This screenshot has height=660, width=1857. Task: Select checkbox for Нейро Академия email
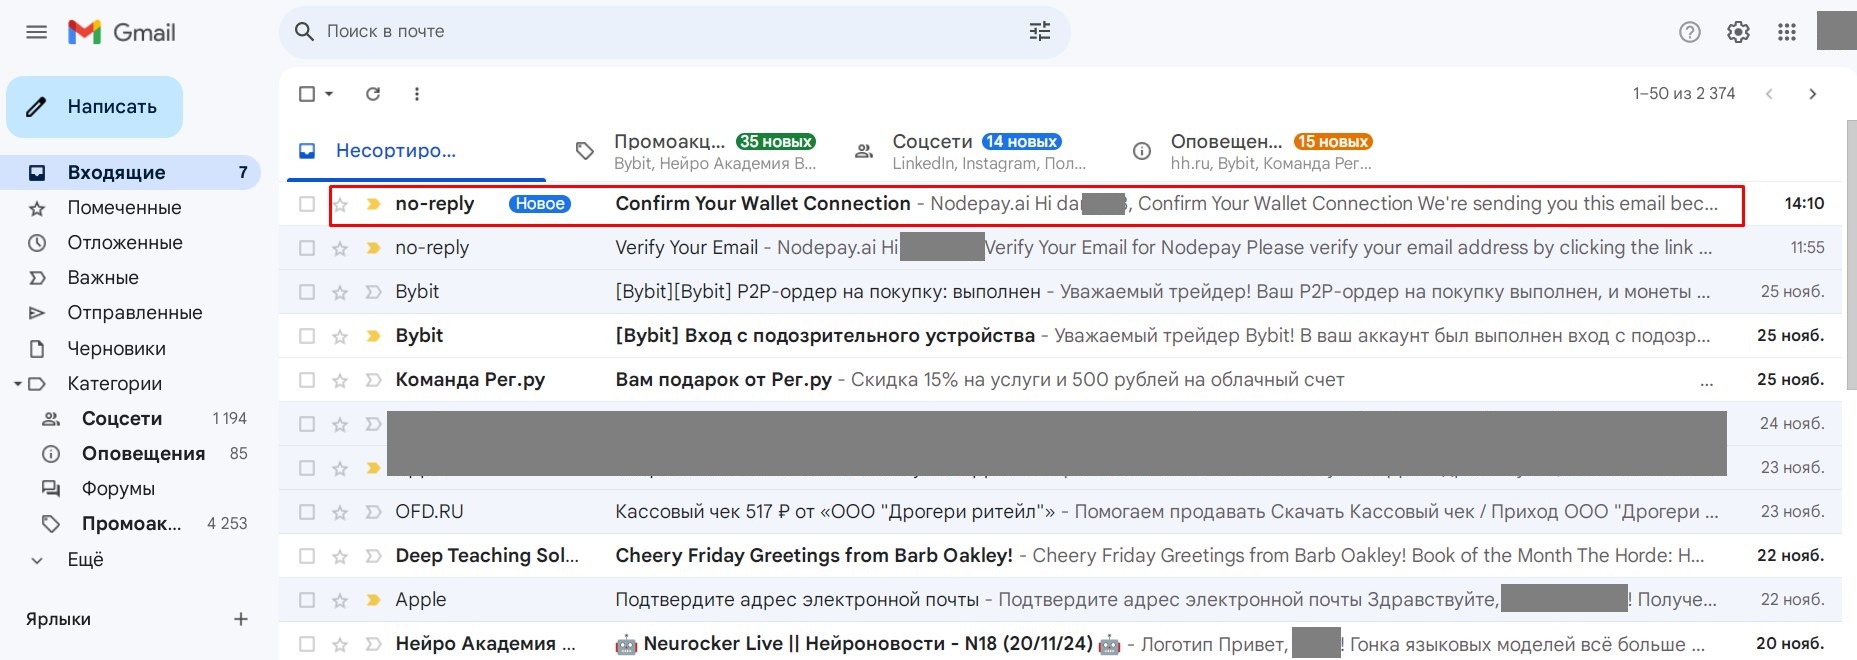coord(307,644)
